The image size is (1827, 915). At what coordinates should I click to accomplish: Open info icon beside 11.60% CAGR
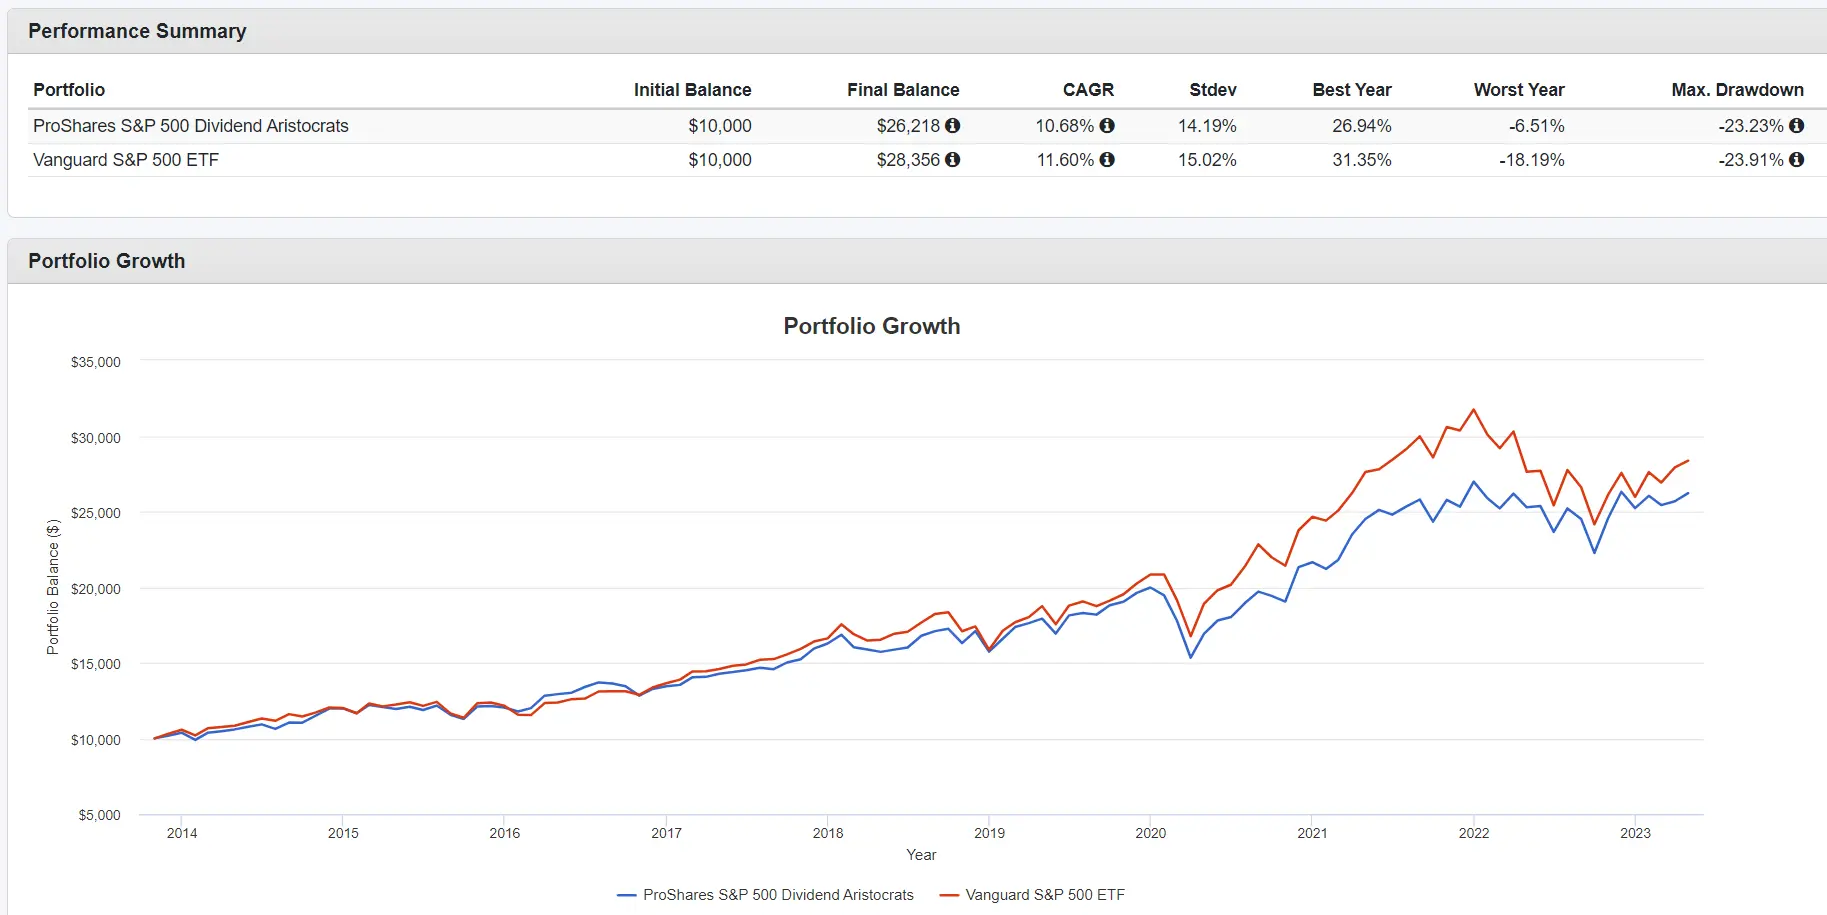coord(1107,160)
